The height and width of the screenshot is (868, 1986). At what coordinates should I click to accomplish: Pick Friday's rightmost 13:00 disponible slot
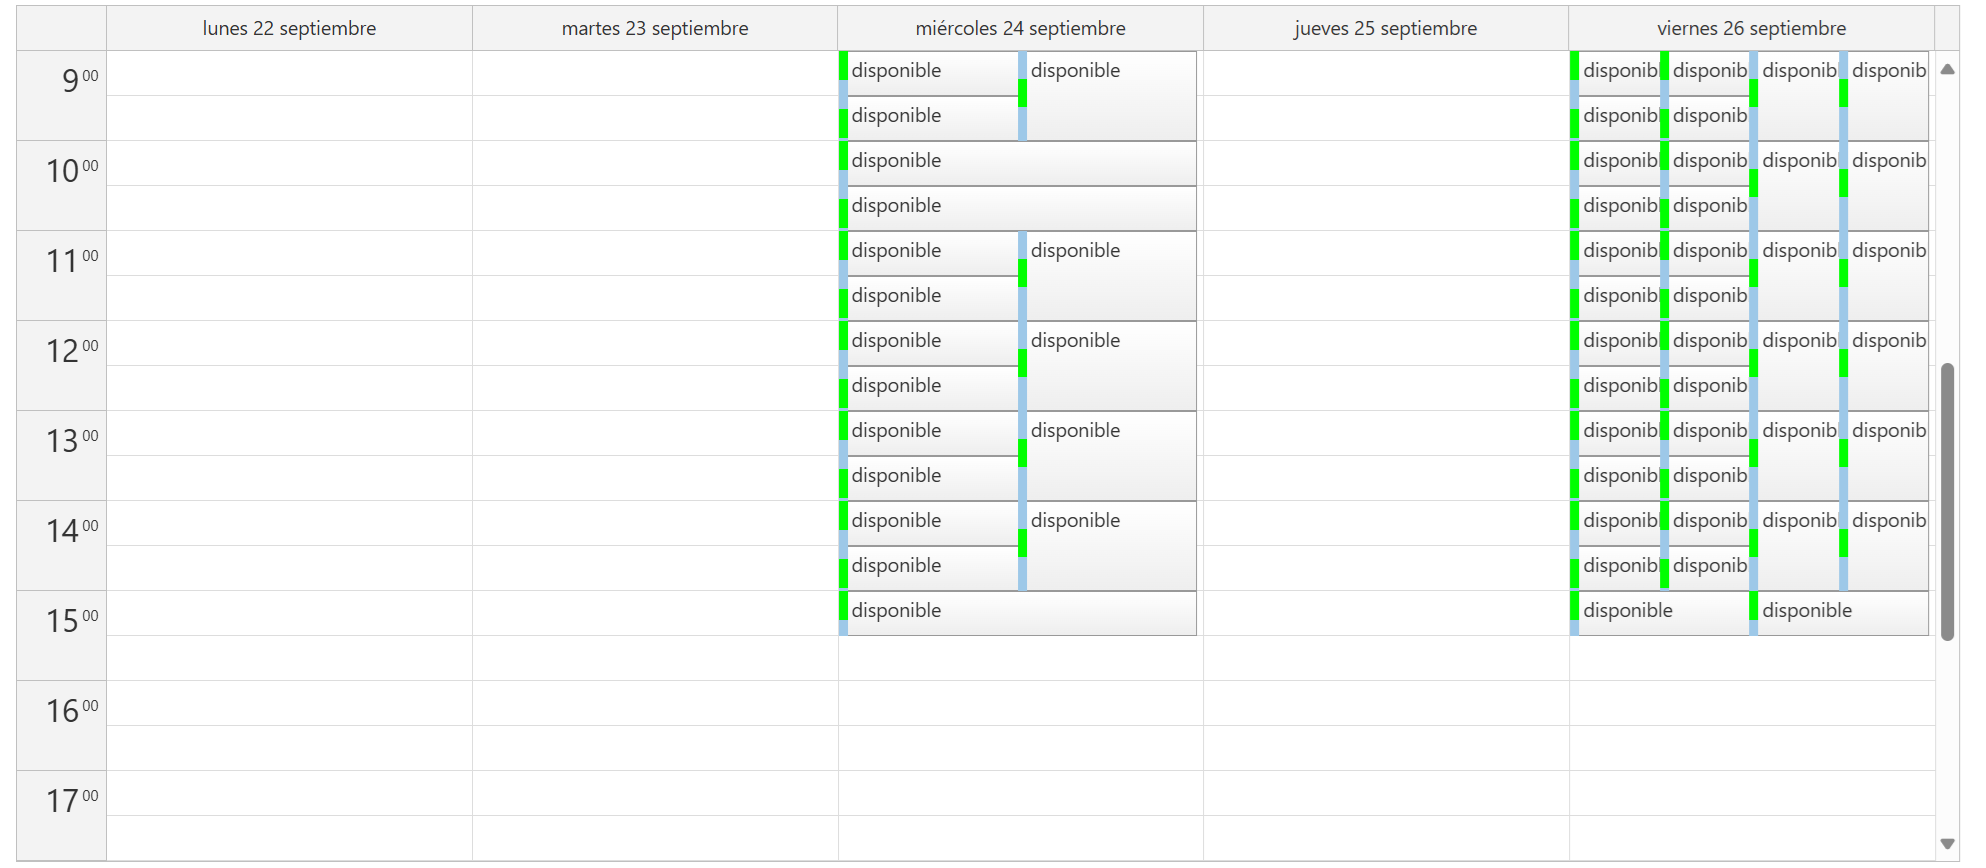click(x=1887, y=455)
